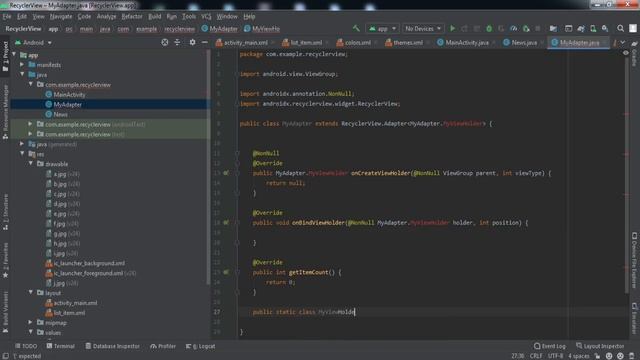
Task: Click Sync Project with Gradle icon
Action: click(x=580, y=29)
